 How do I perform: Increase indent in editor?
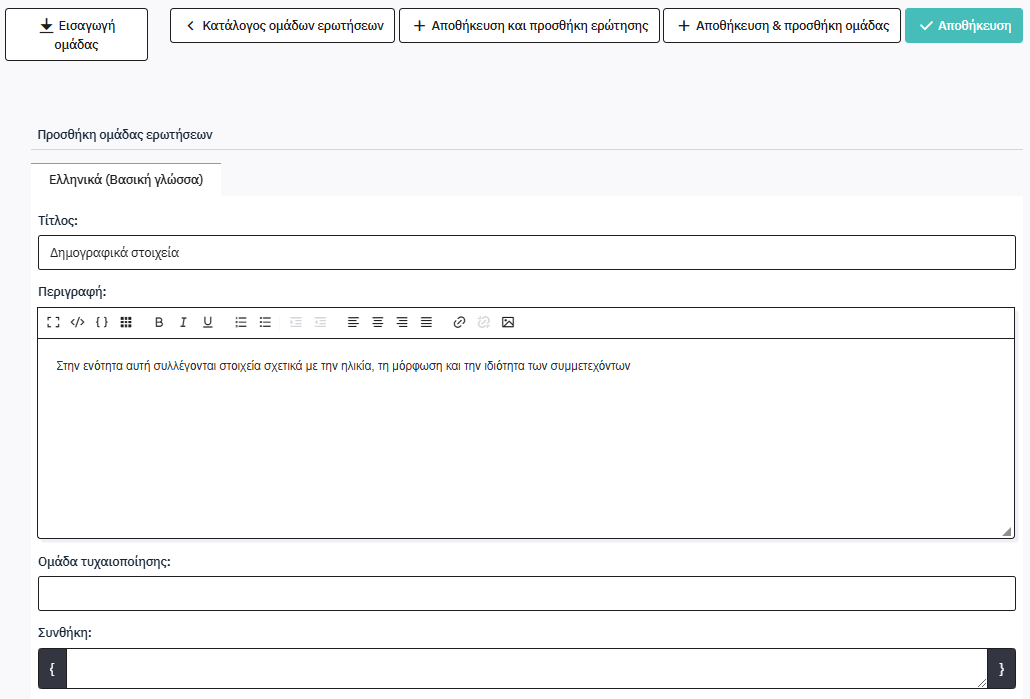pos(296,322)
